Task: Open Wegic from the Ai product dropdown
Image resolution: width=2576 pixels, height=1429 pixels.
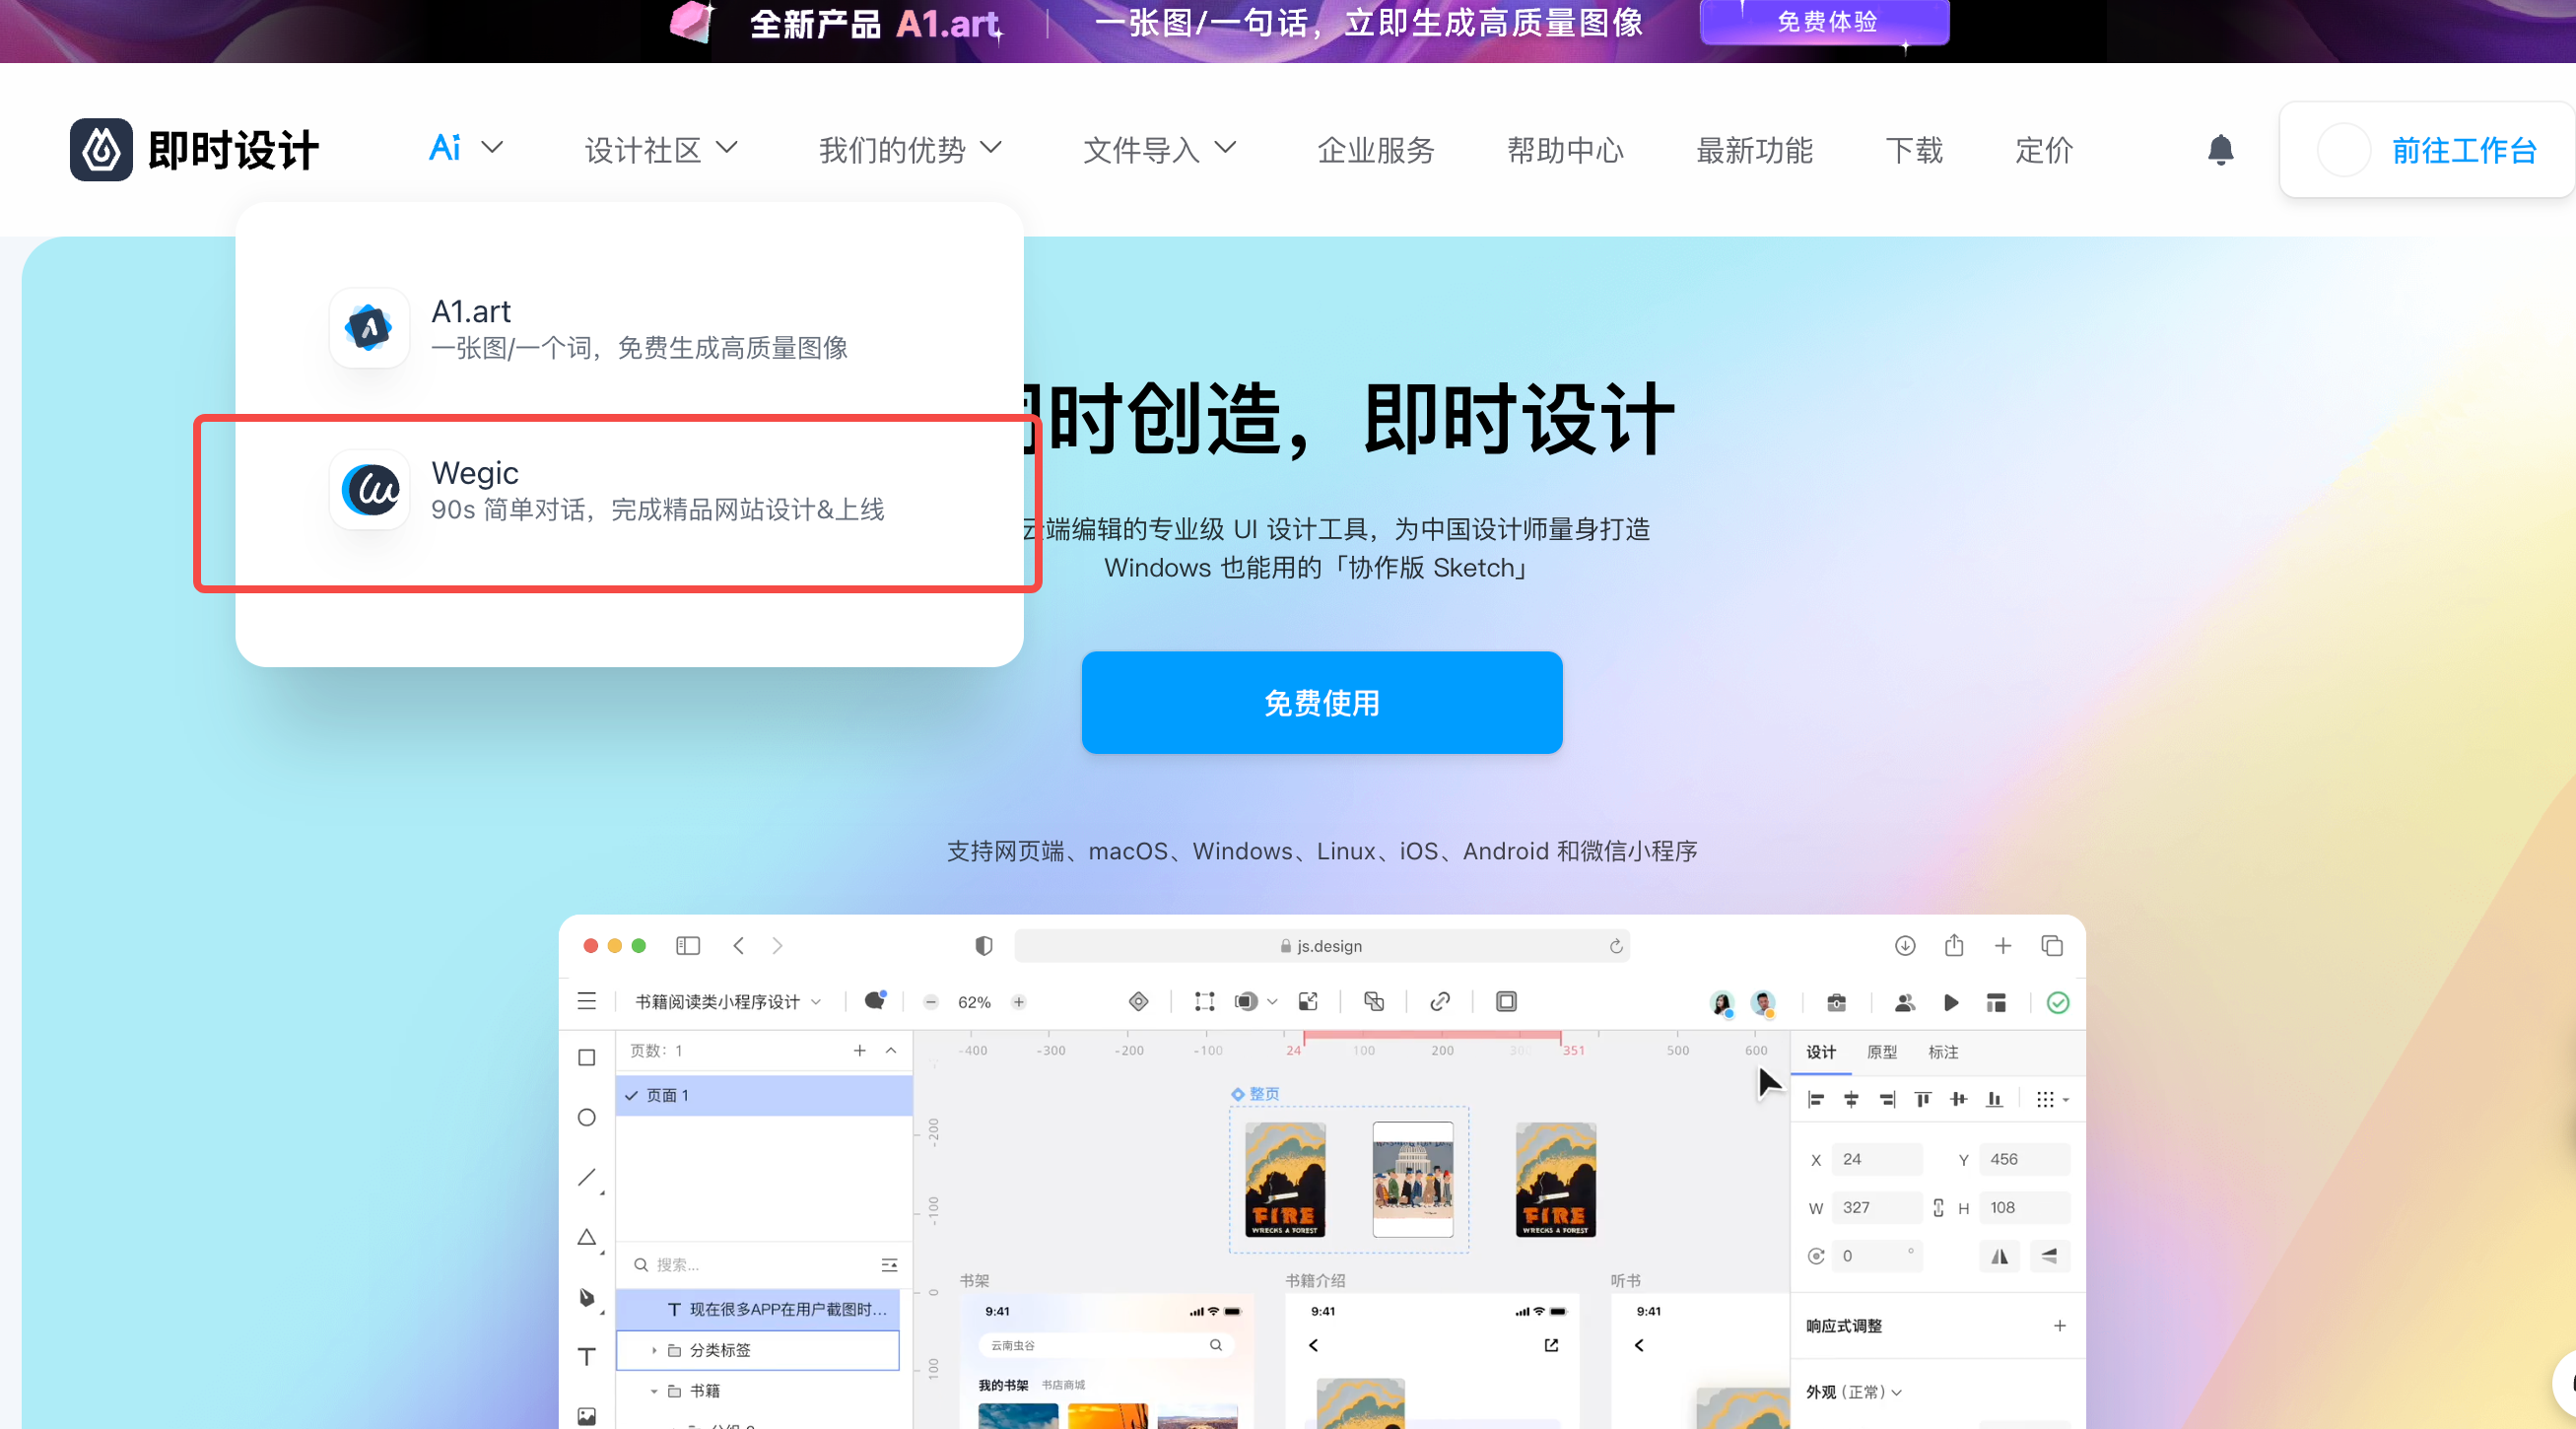Action: tap(617, 490)
